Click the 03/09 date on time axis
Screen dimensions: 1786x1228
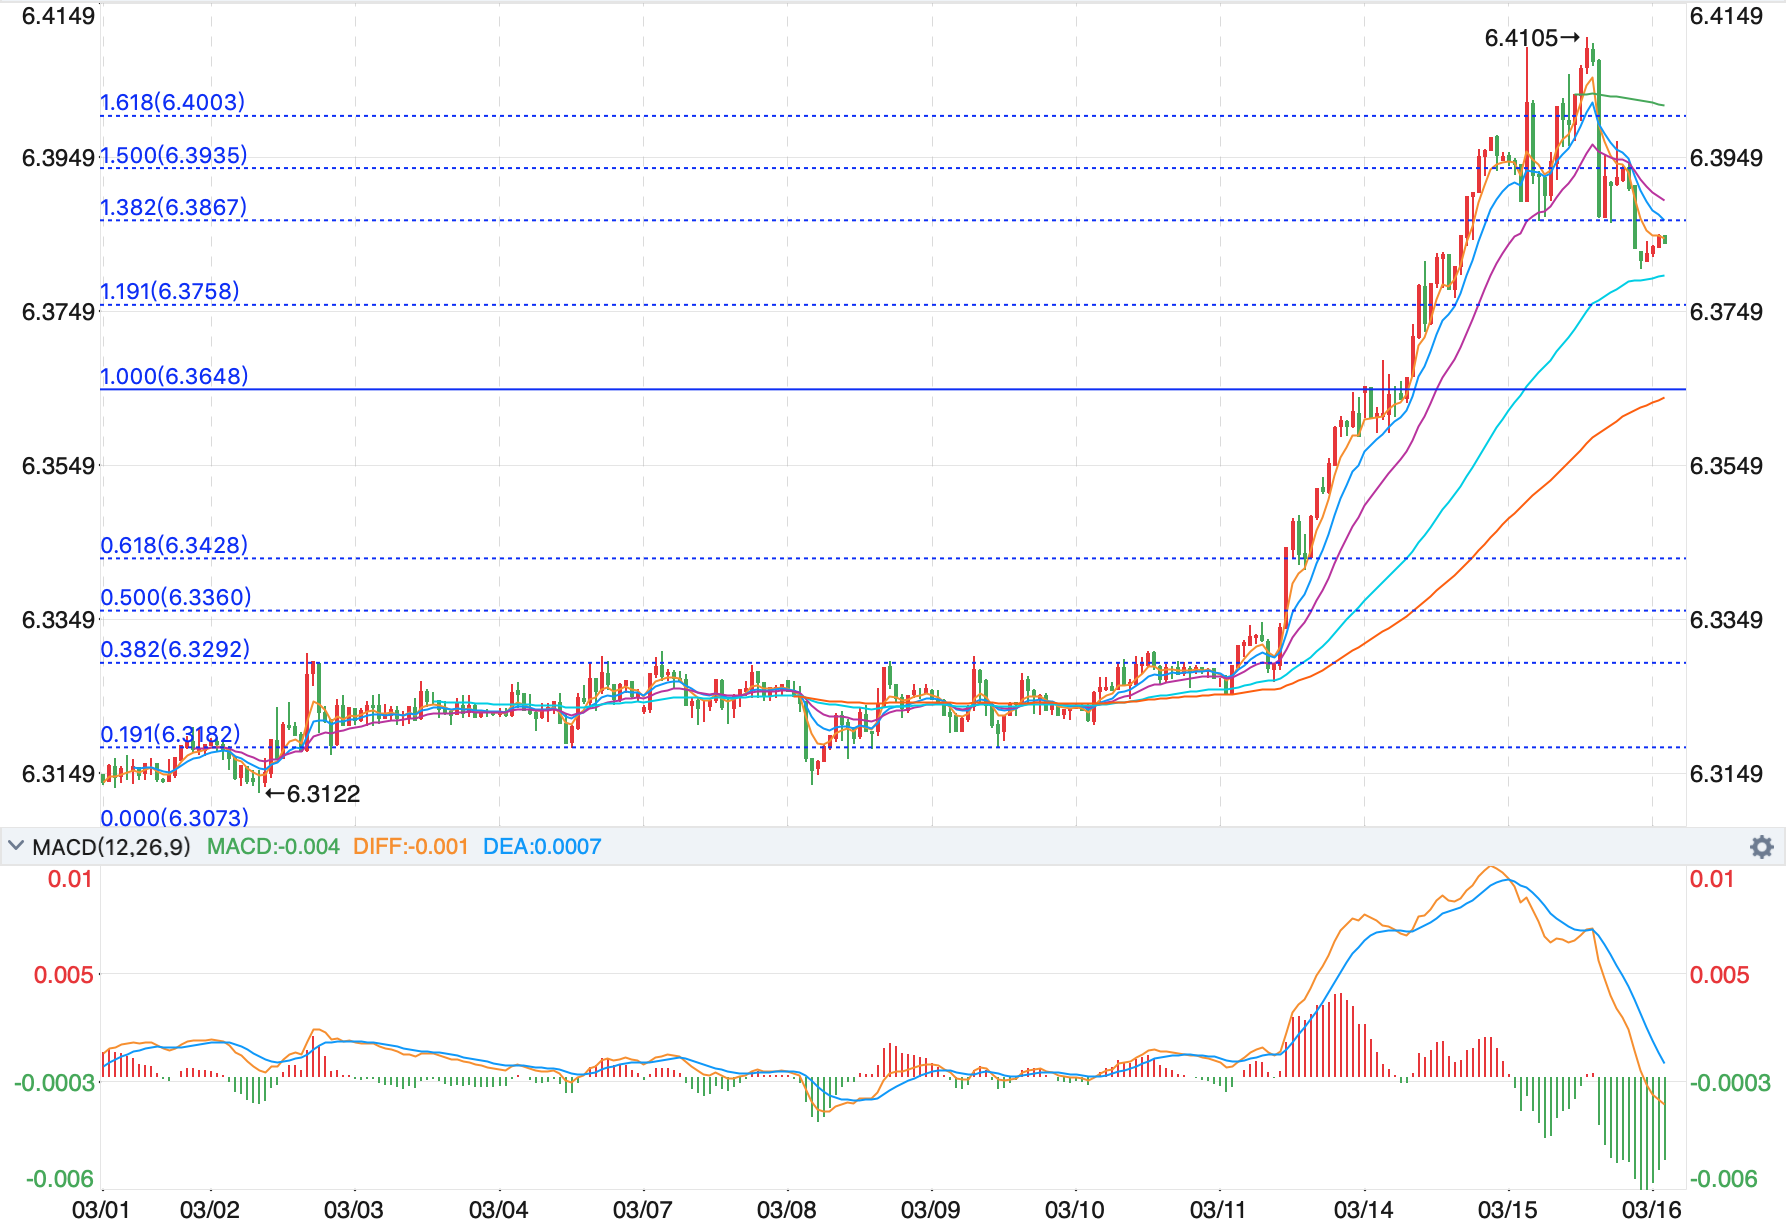tap(931, 1210)
